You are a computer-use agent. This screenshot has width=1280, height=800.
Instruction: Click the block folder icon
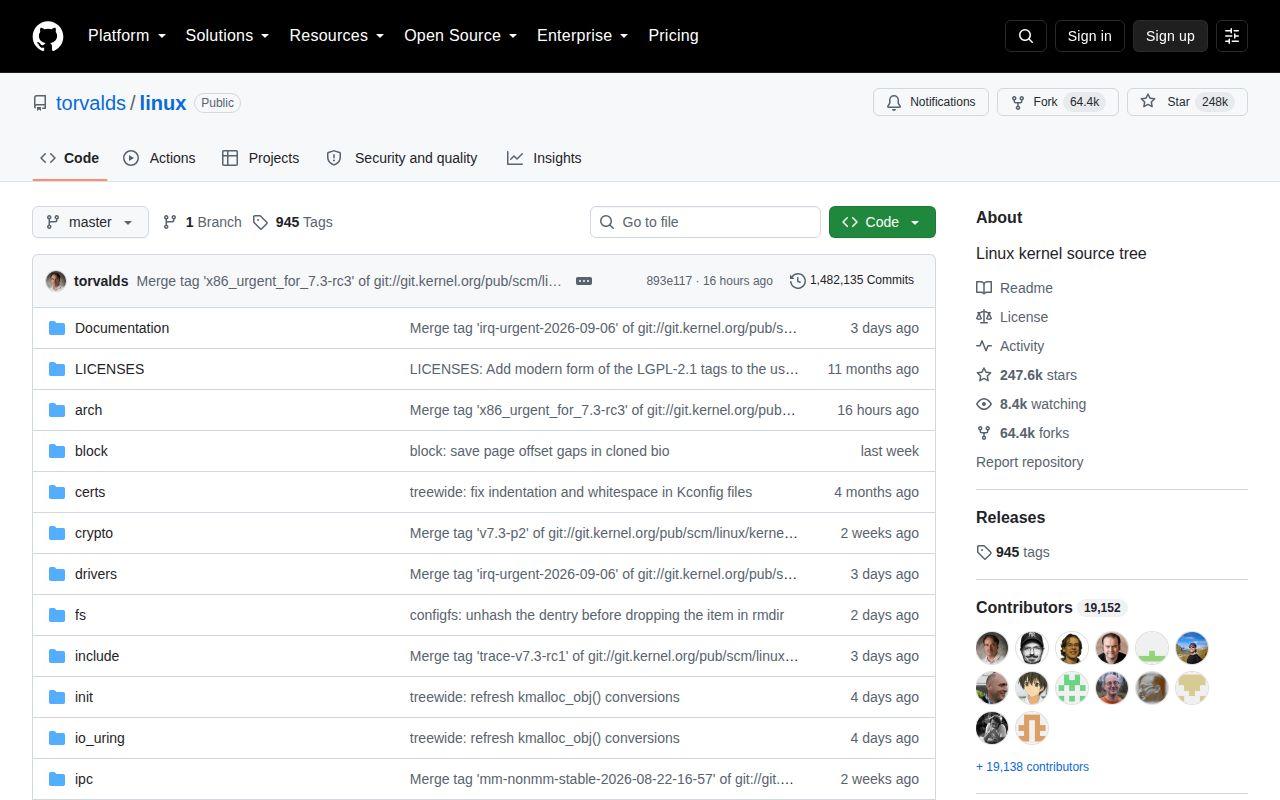tap(57, 451)
